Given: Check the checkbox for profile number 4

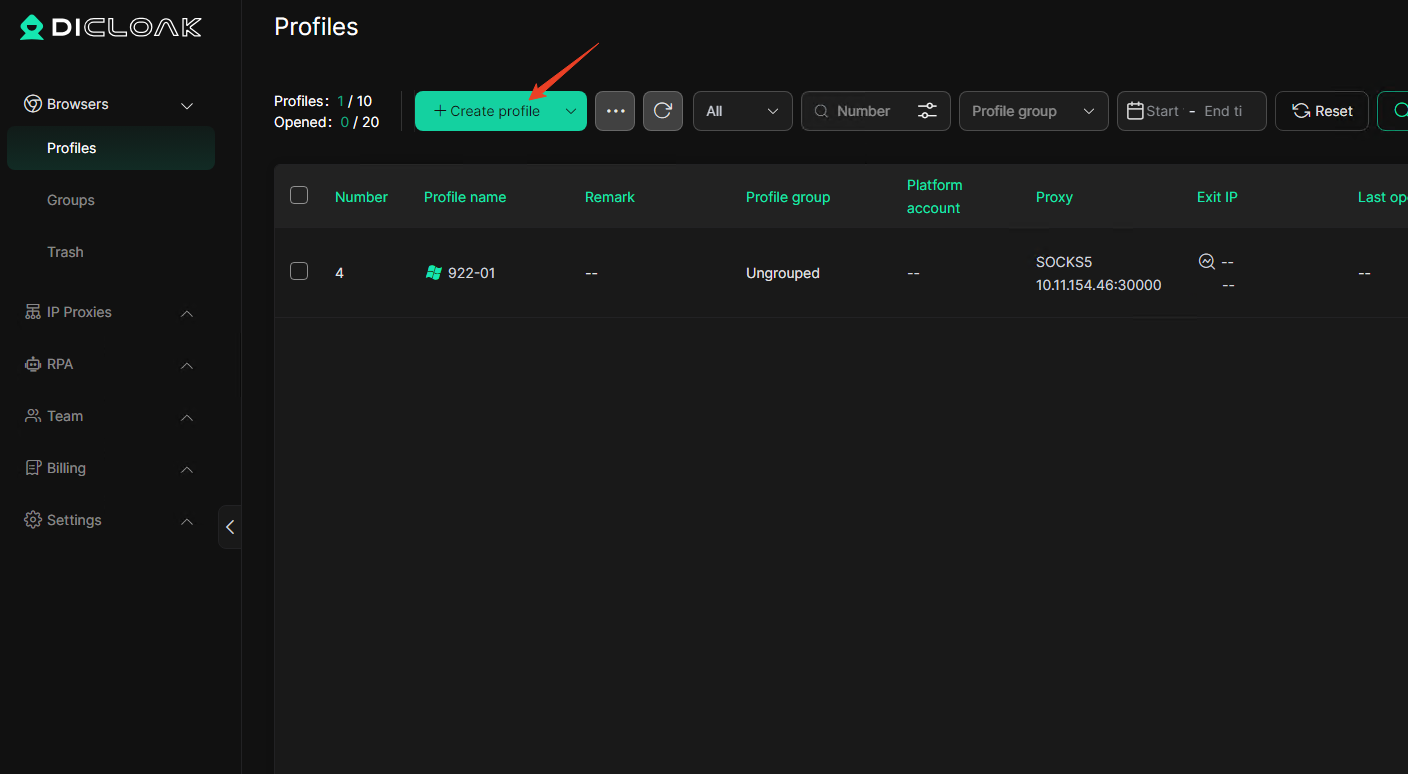Looking at the screenshot, I should [299, 271].
